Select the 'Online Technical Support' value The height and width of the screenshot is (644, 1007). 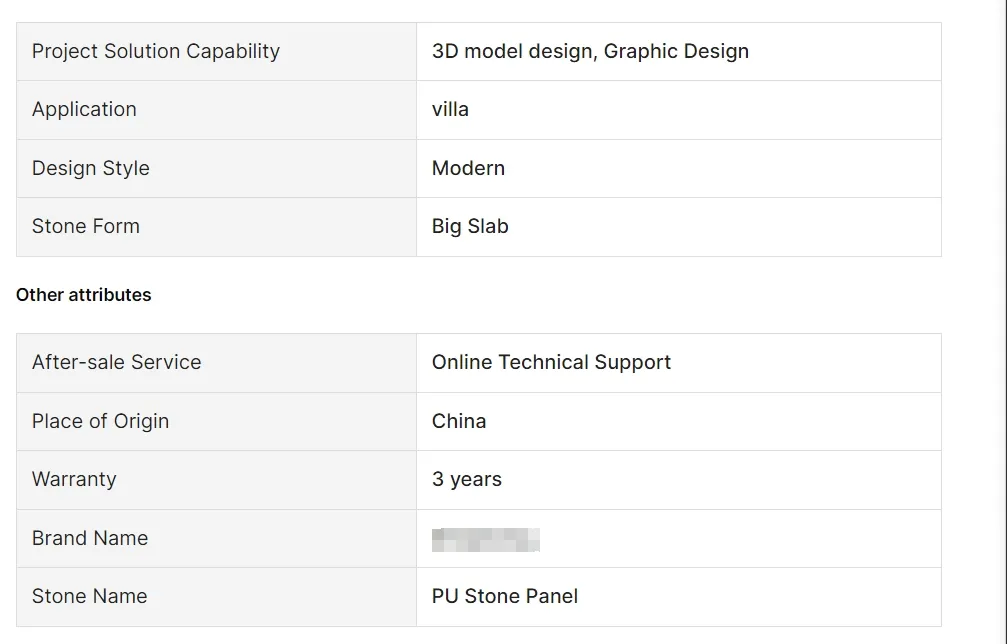551,362
